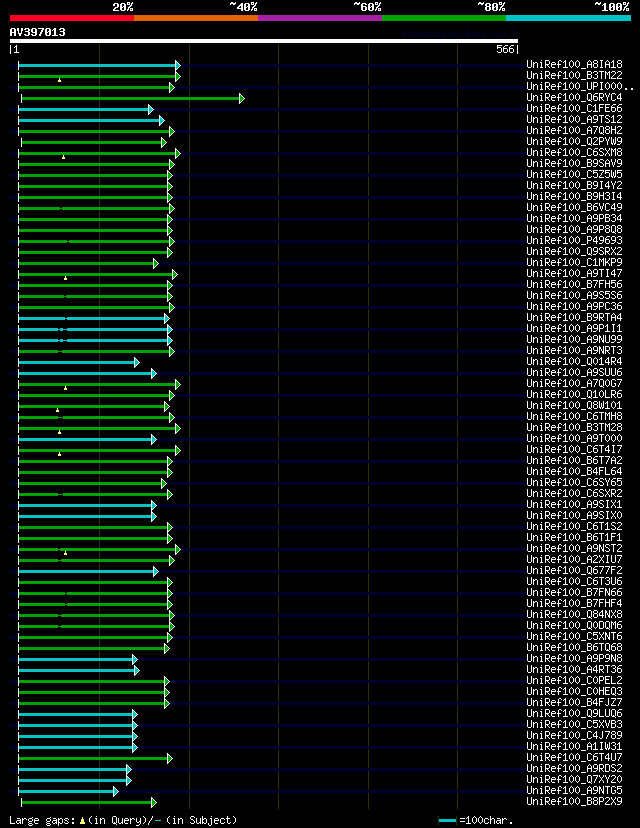640x828 pixels.
Task: Select the UniRef100_B9RTA4 label
Action: pos(574,318)
